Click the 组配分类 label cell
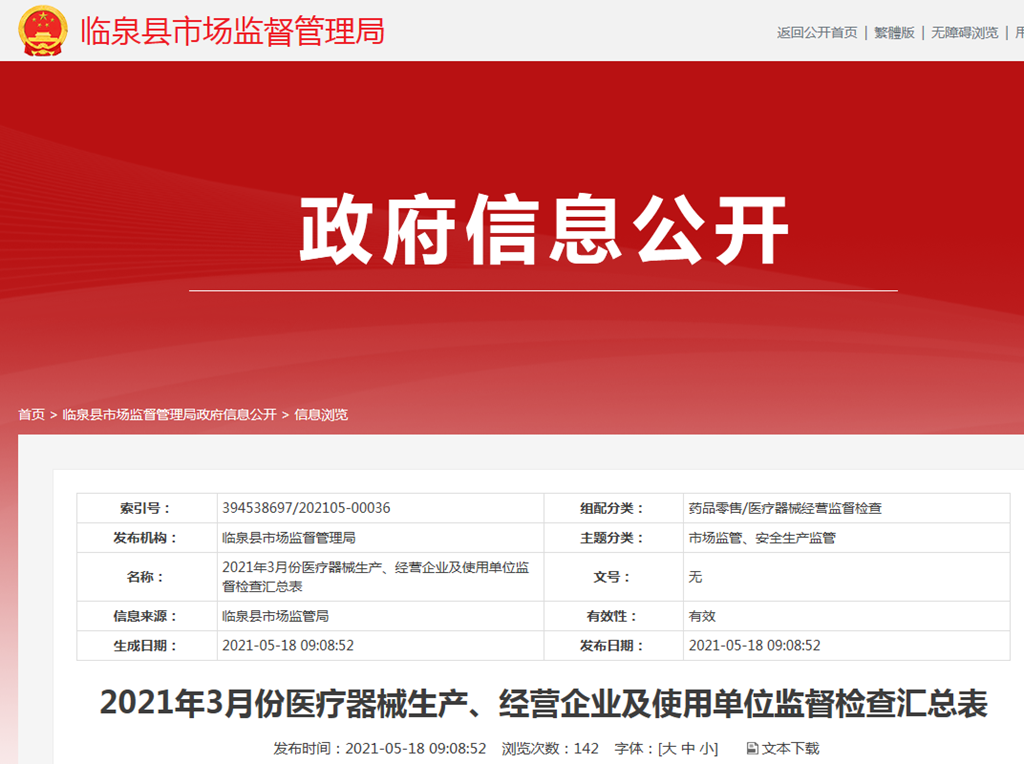 (x=613, y=508)
